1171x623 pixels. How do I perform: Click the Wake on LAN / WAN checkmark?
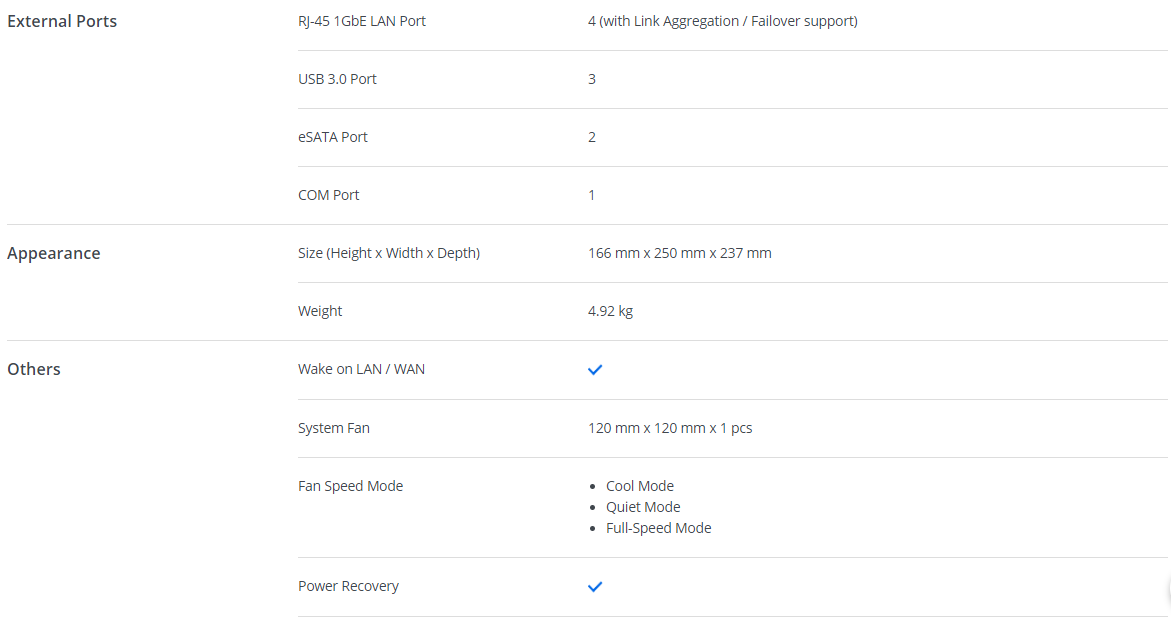(595, 370)
